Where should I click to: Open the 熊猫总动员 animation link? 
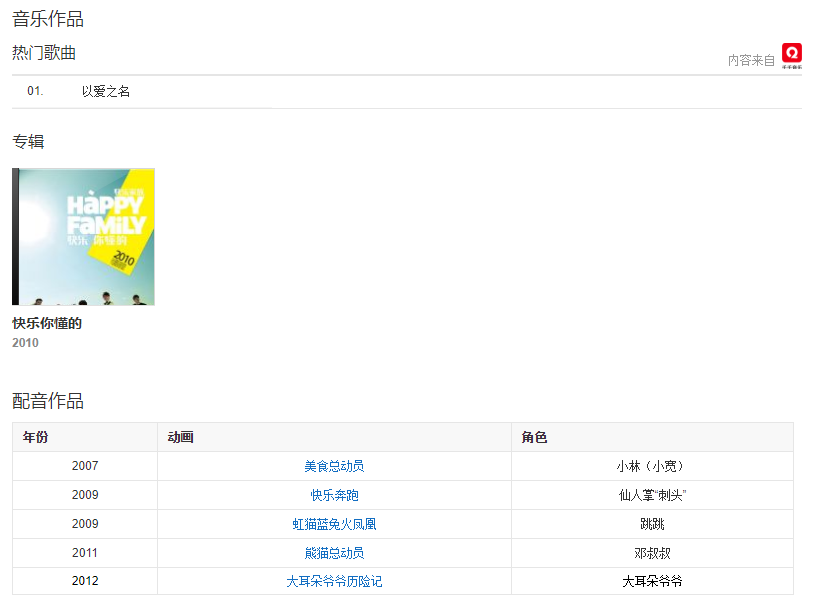pos(334,553)
